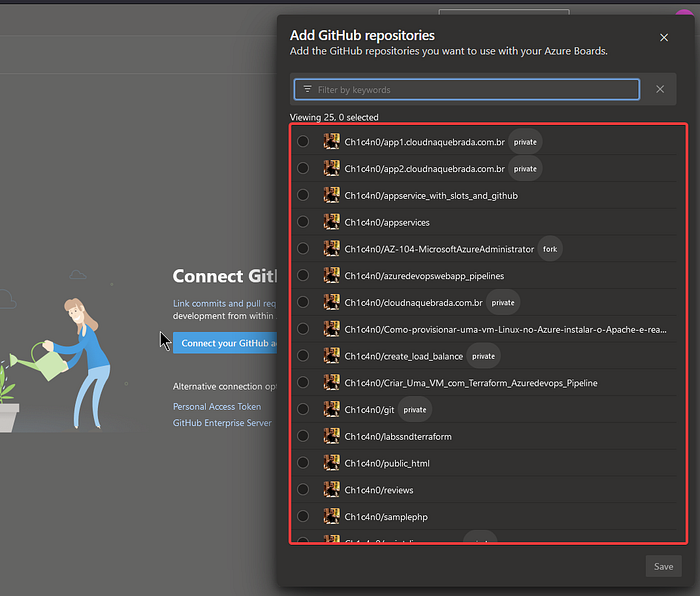This screenshot has height=596, width=700.
Task: Select the public_html repository radio
Action: 303,463
